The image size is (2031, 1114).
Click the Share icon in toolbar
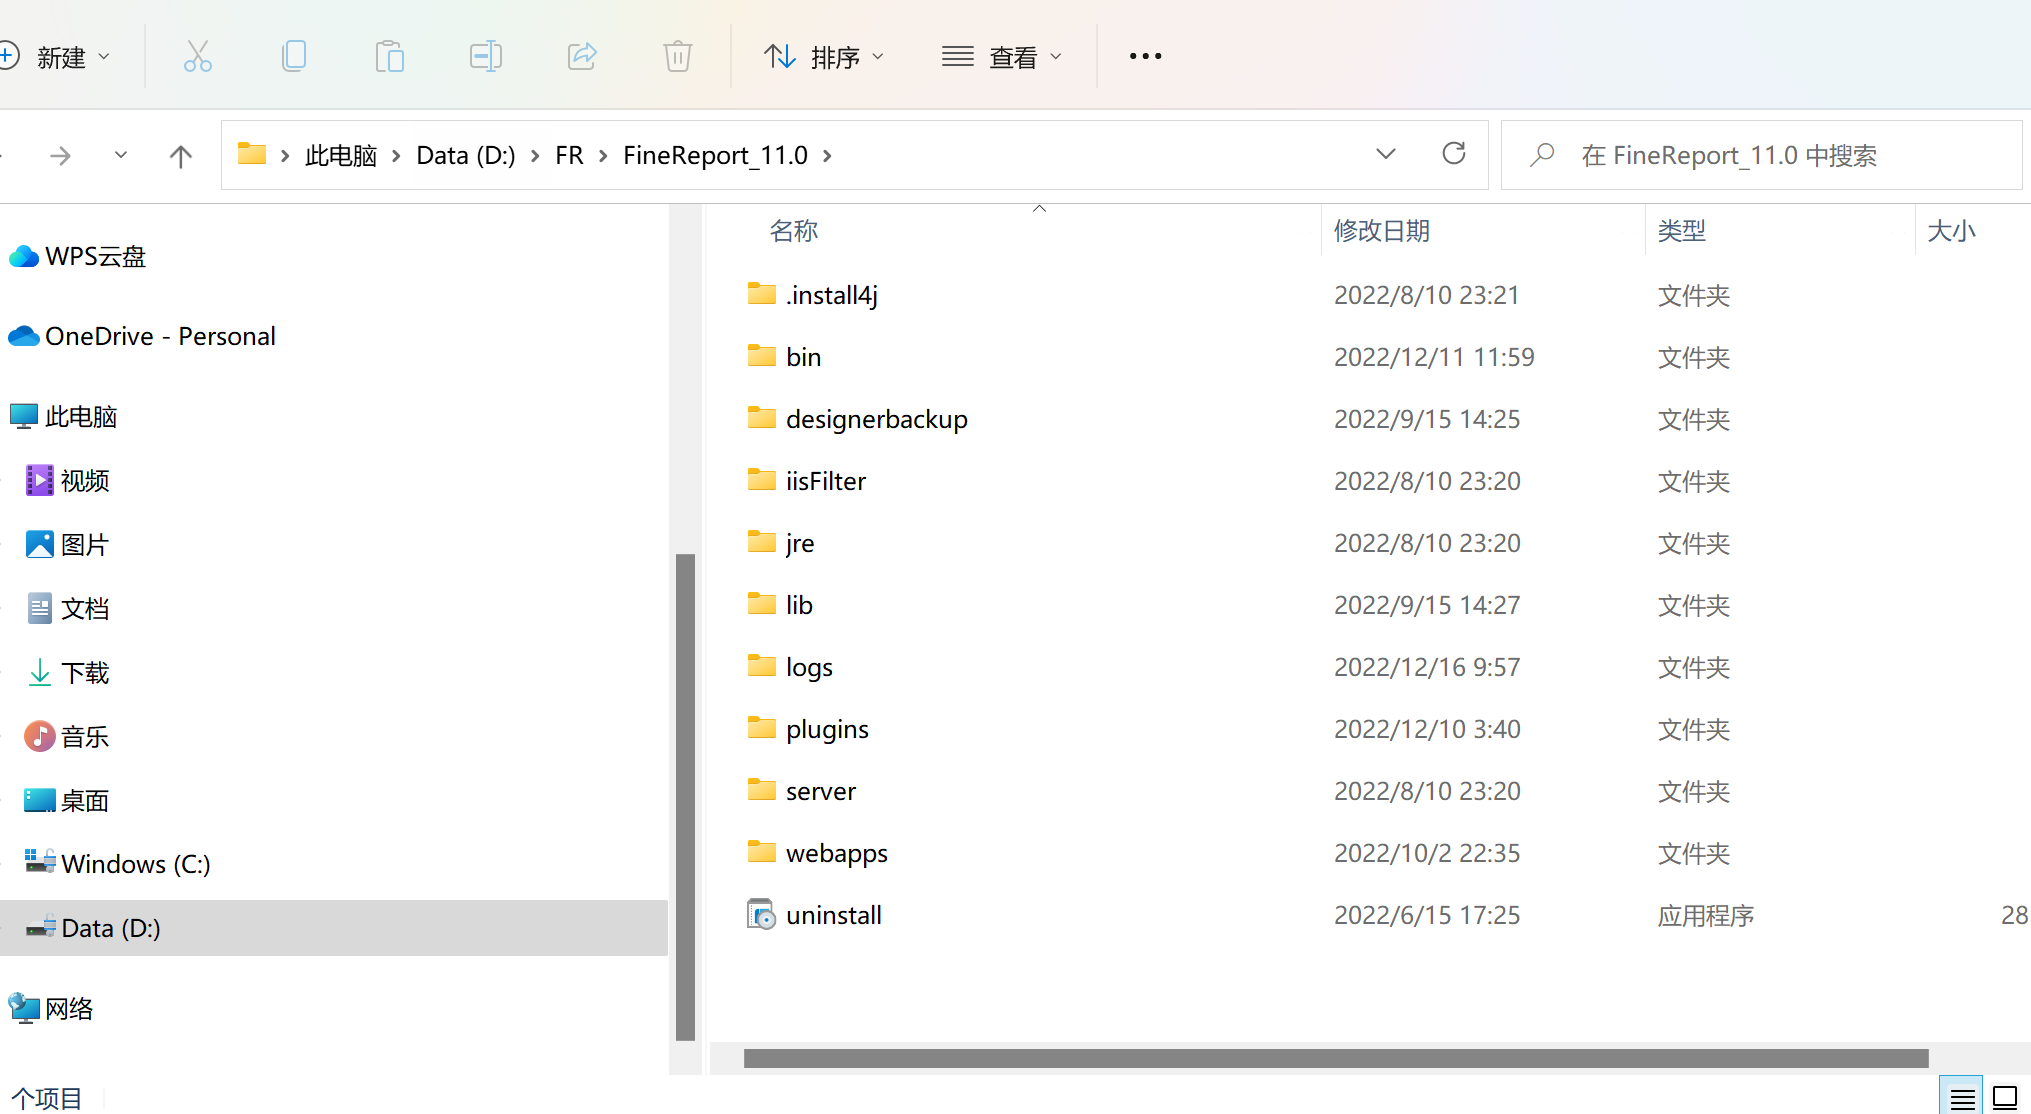[582, 56]
